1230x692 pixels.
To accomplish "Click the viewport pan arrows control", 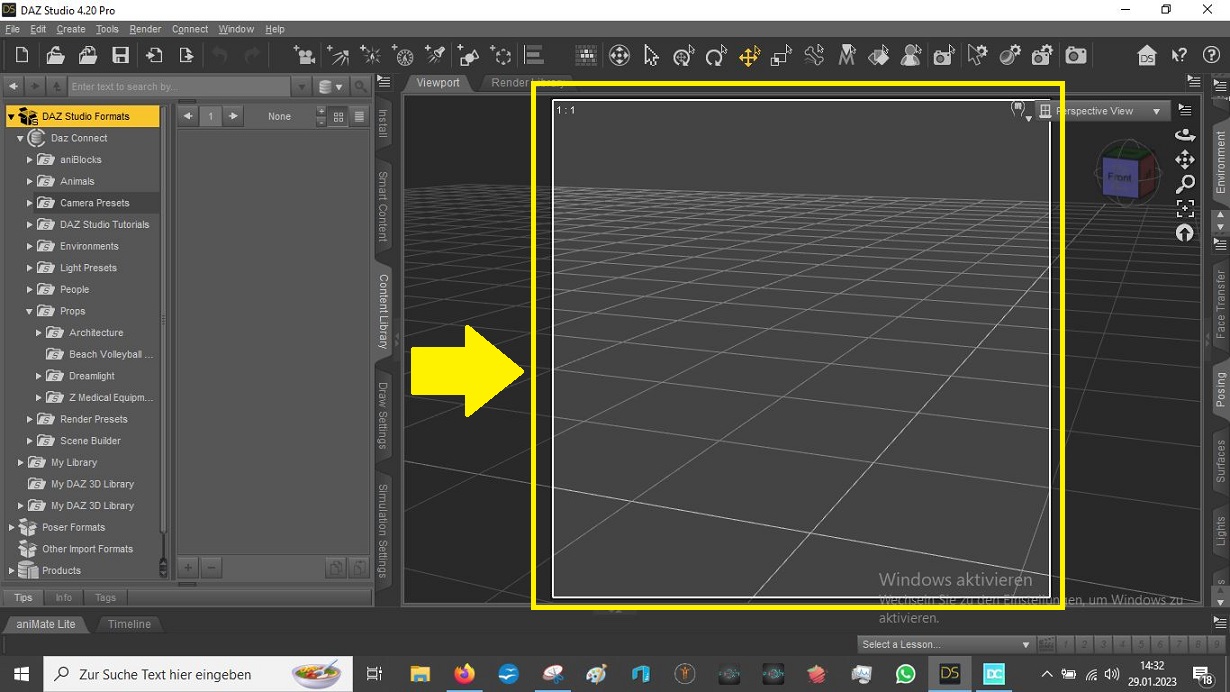I will coord(1185,159).
